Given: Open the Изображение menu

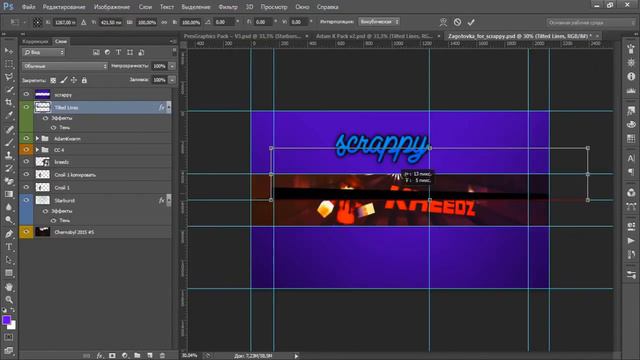Looking at the screenshot, I should (112, 7).
